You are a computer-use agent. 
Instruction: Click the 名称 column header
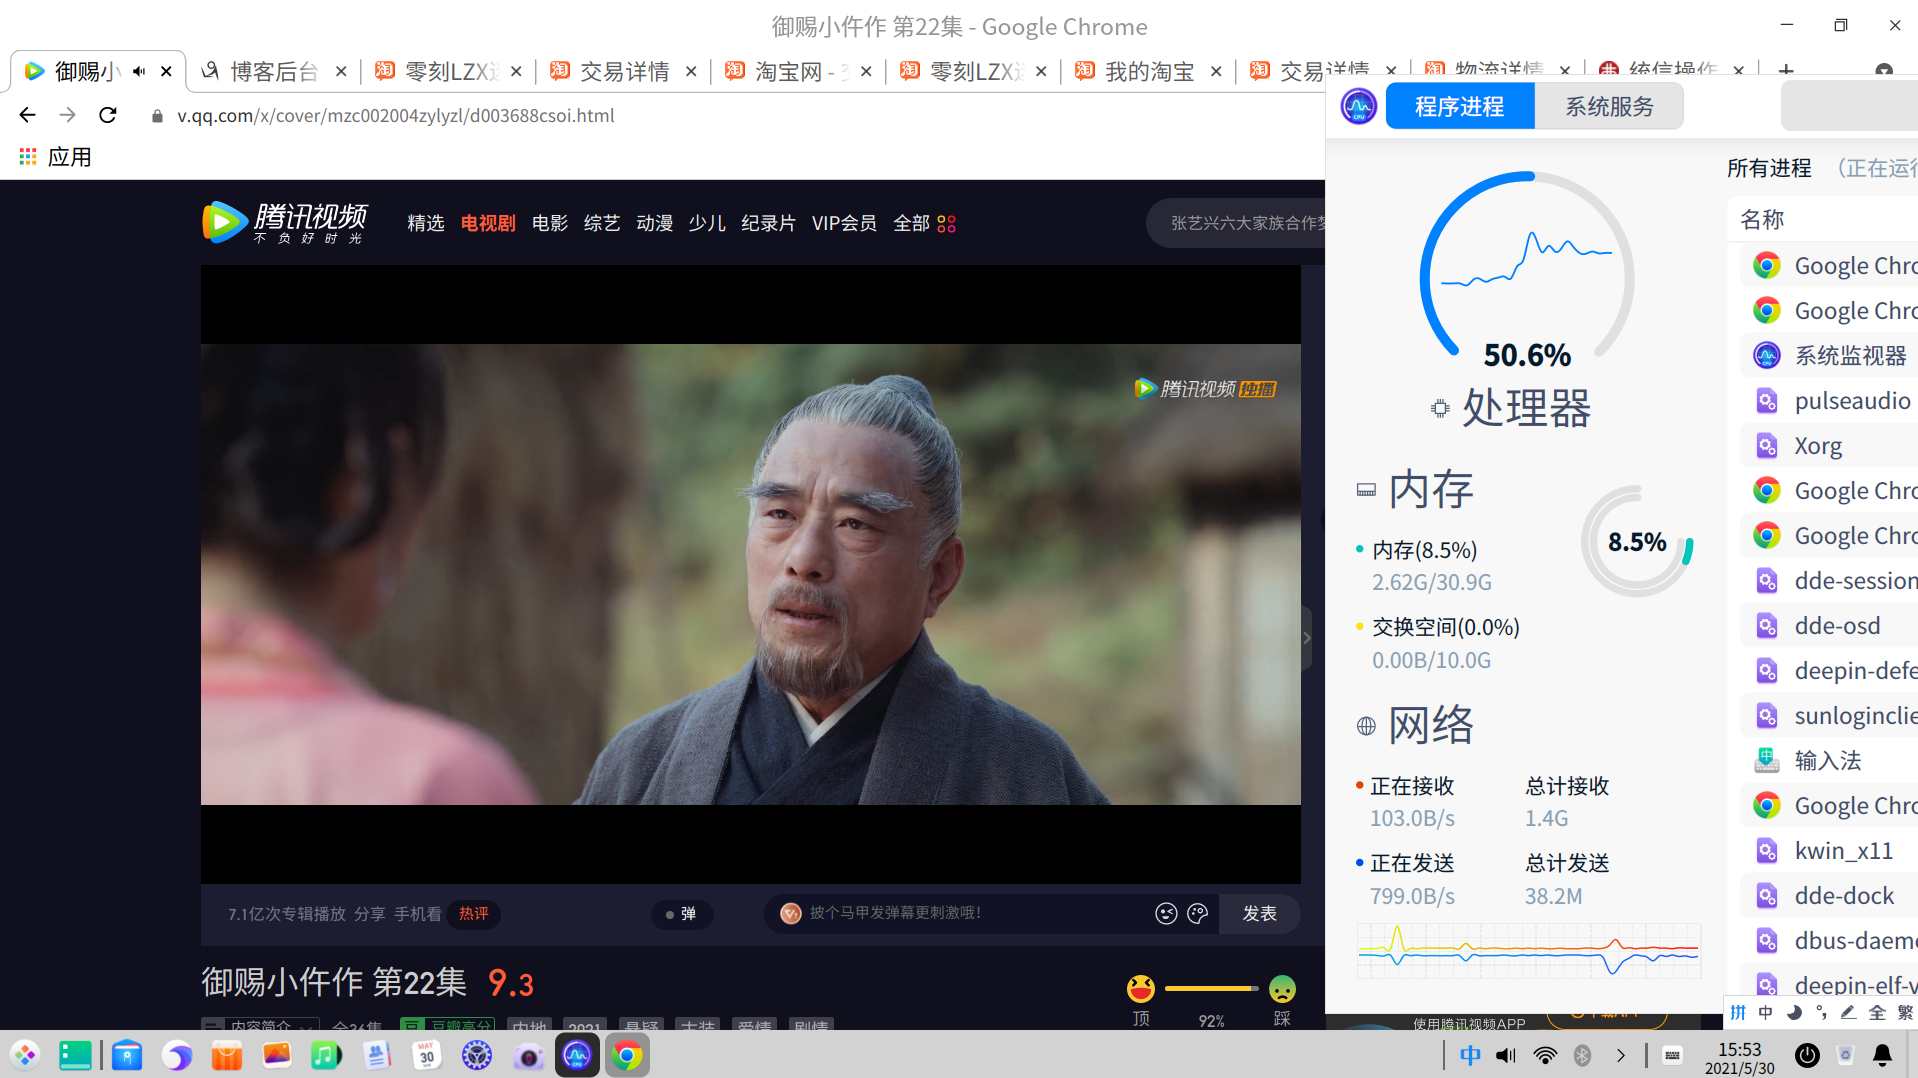[1762, 219]
